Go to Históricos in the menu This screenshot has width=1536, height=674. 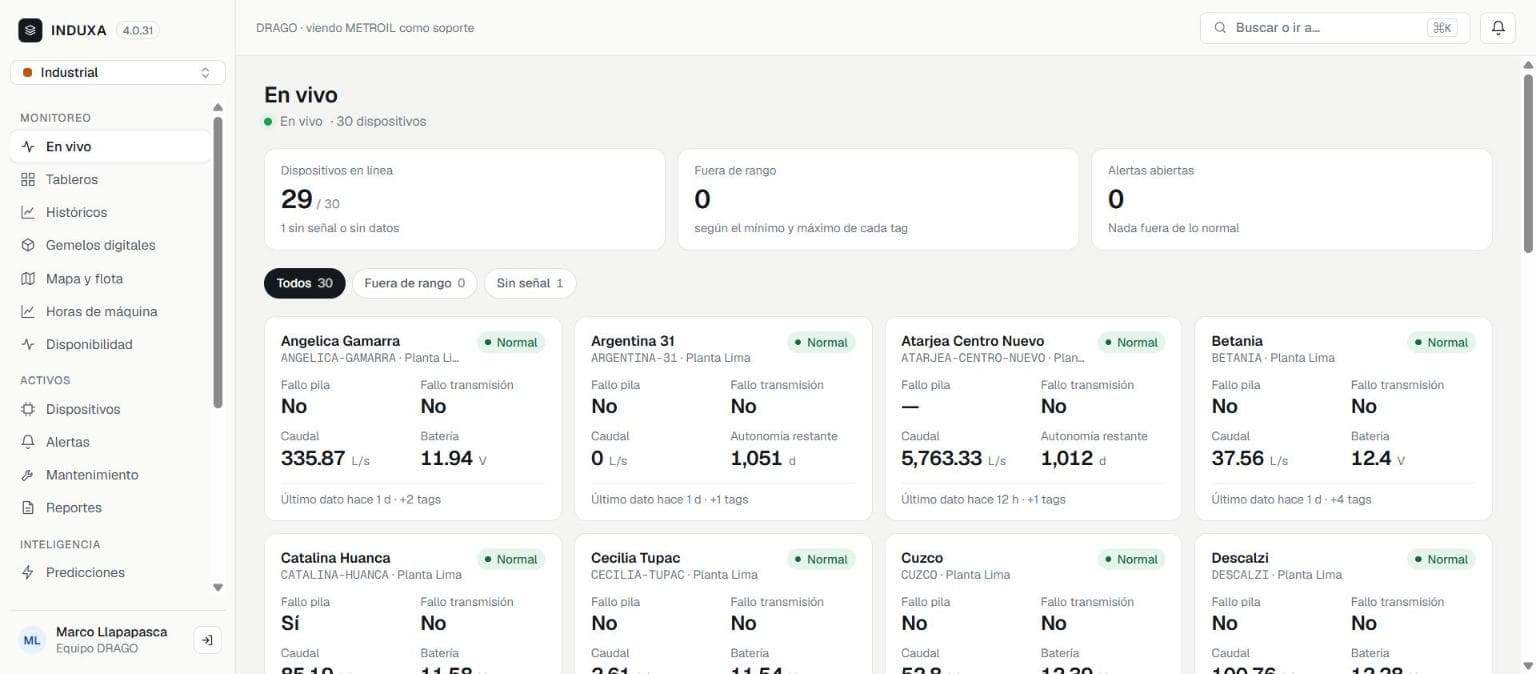(76, 212)
